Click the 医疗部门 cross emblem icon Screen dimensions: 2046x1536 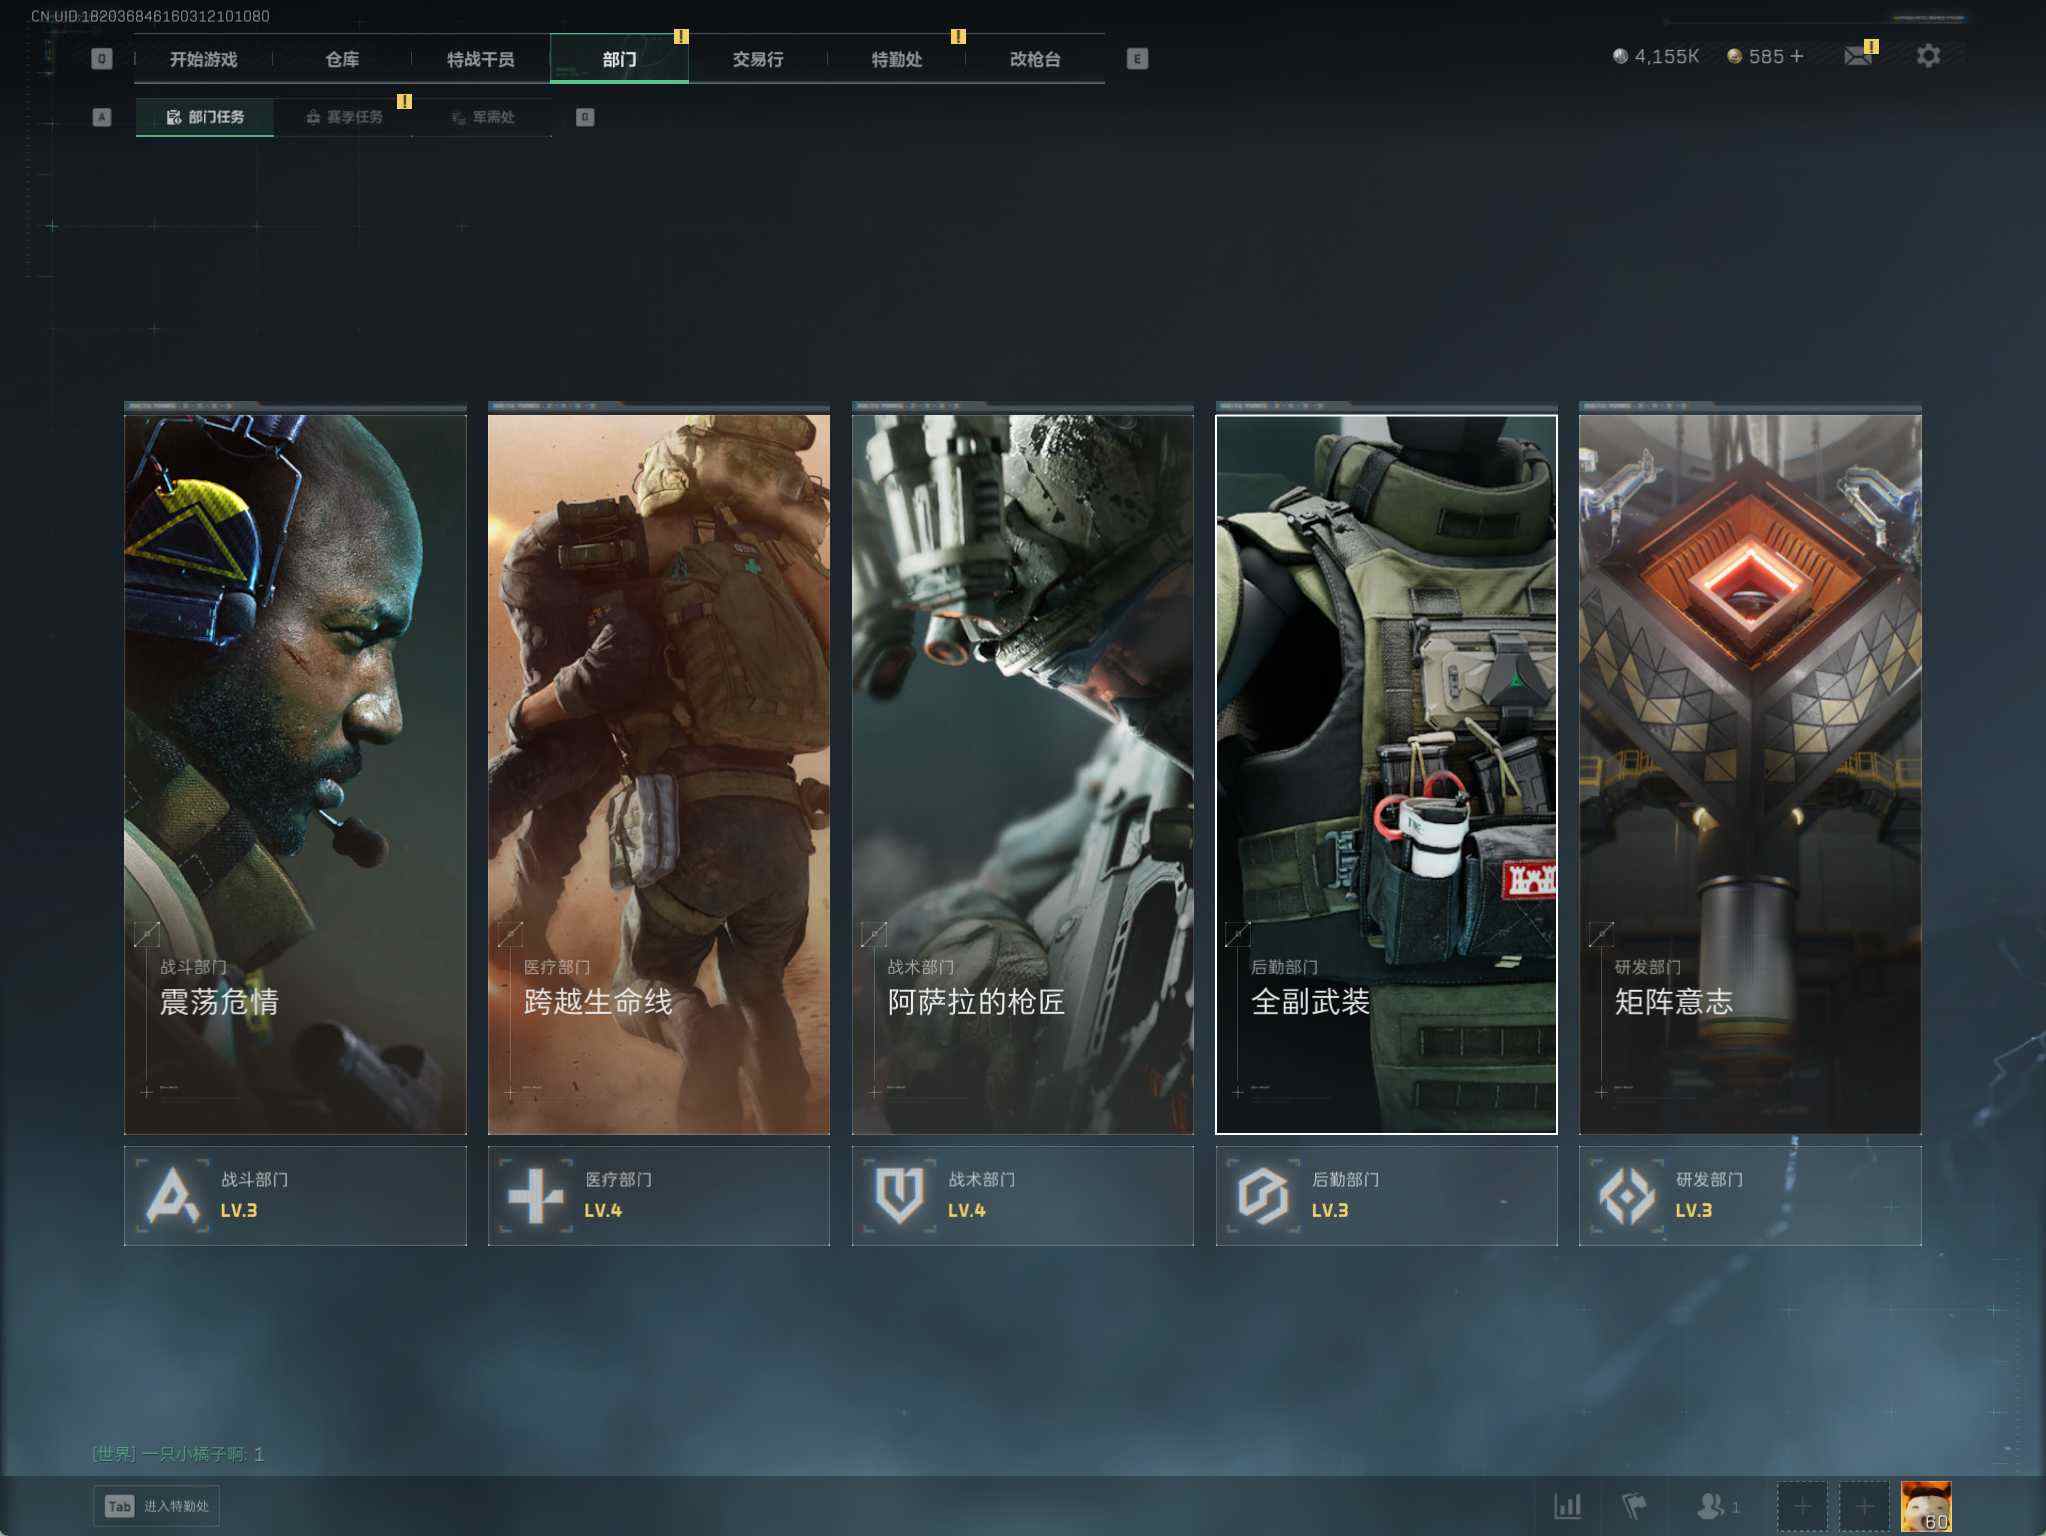coord(535,1195)
